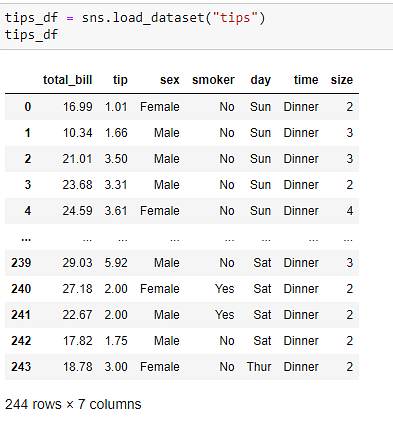393x423 pixels.
Task: Click tip value 3.00
Action: [x=116, y=367]
